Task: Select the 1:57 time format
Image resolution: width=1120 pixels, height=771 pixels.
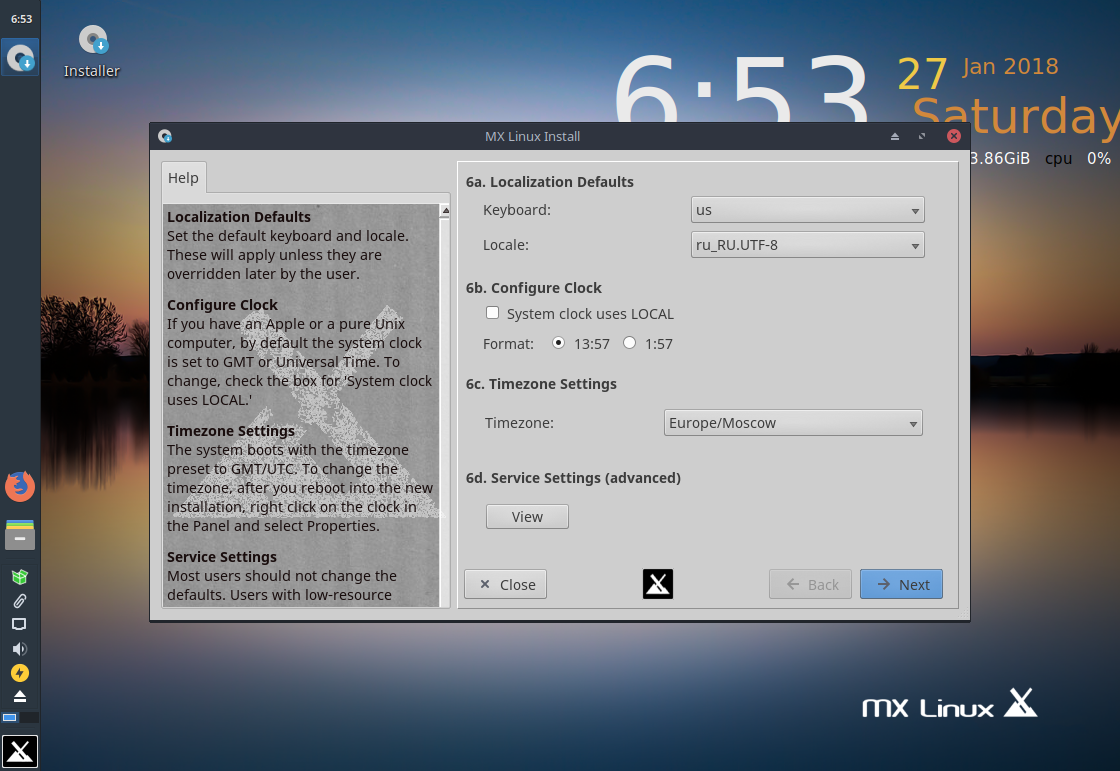Action: [629, 343]
